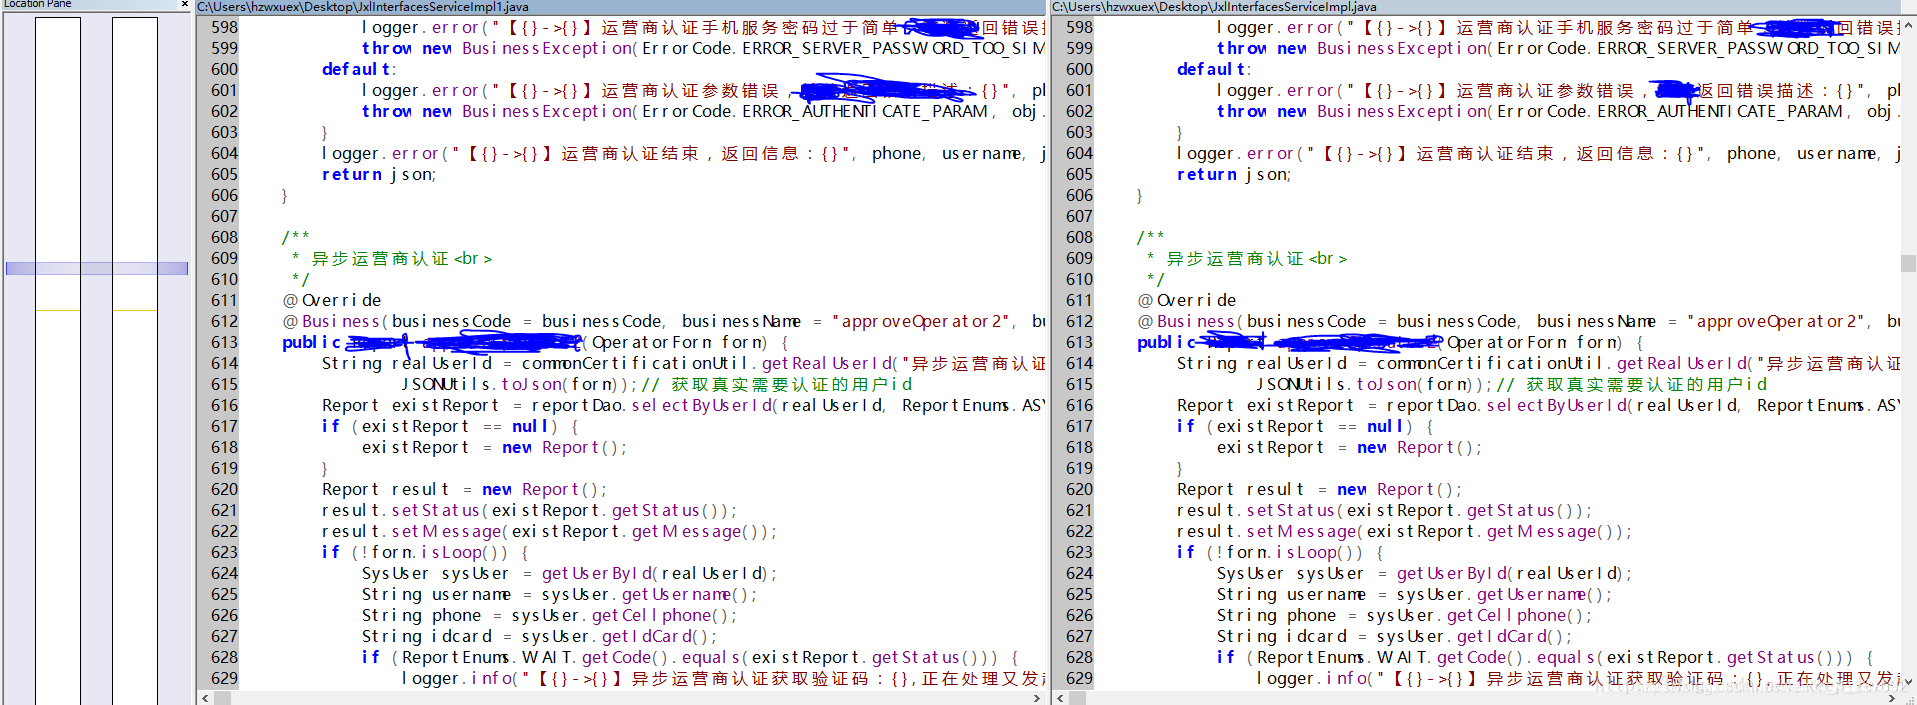Click line number 598 in the right pane

pos(1079,27)
